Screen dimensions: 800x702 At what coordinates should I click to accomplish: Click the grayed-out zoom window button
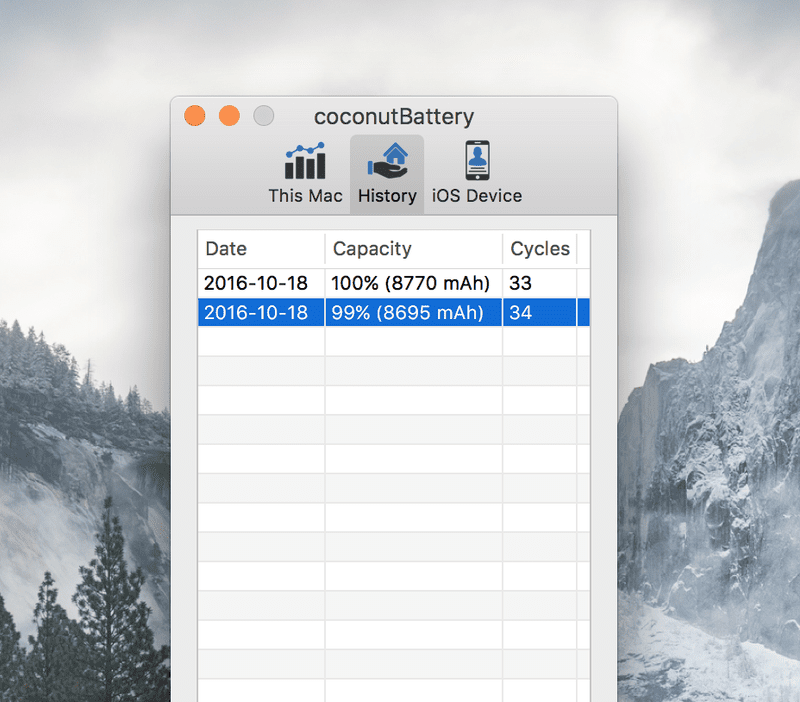[x=263, y=116]
